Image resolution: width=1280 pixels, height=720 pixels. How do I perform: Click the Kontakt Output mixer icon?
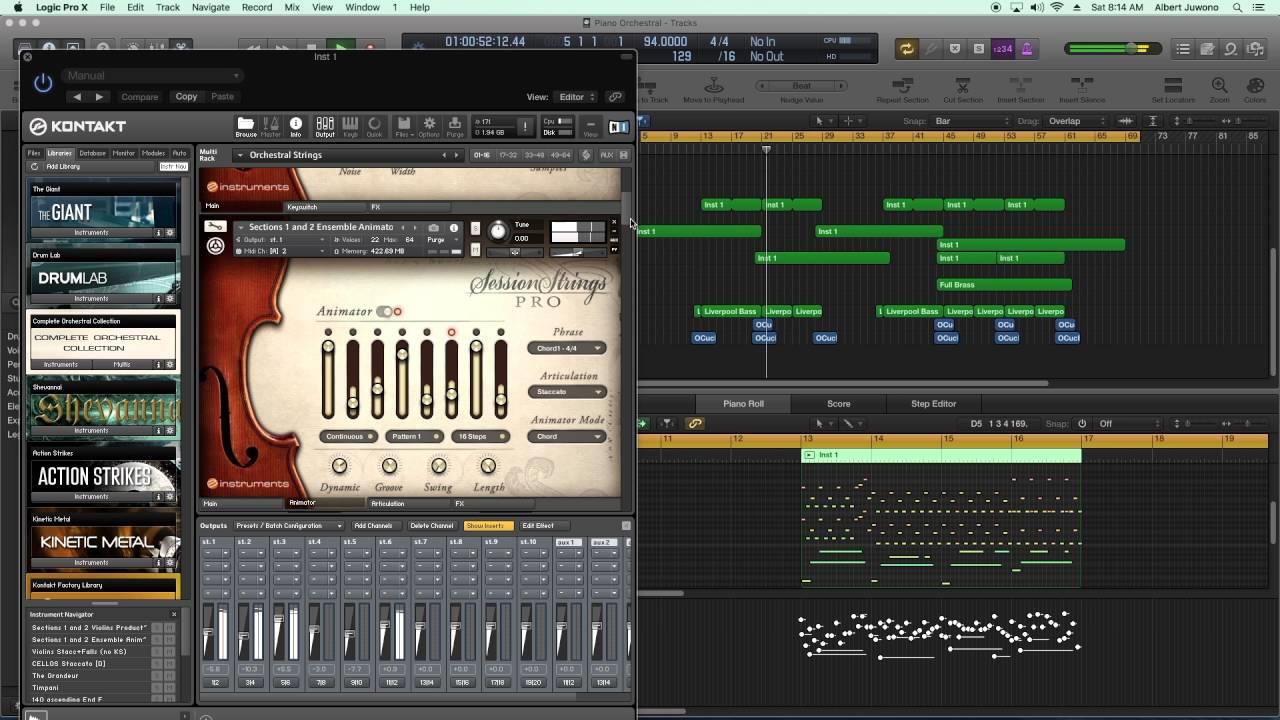[x=325, y=126]
